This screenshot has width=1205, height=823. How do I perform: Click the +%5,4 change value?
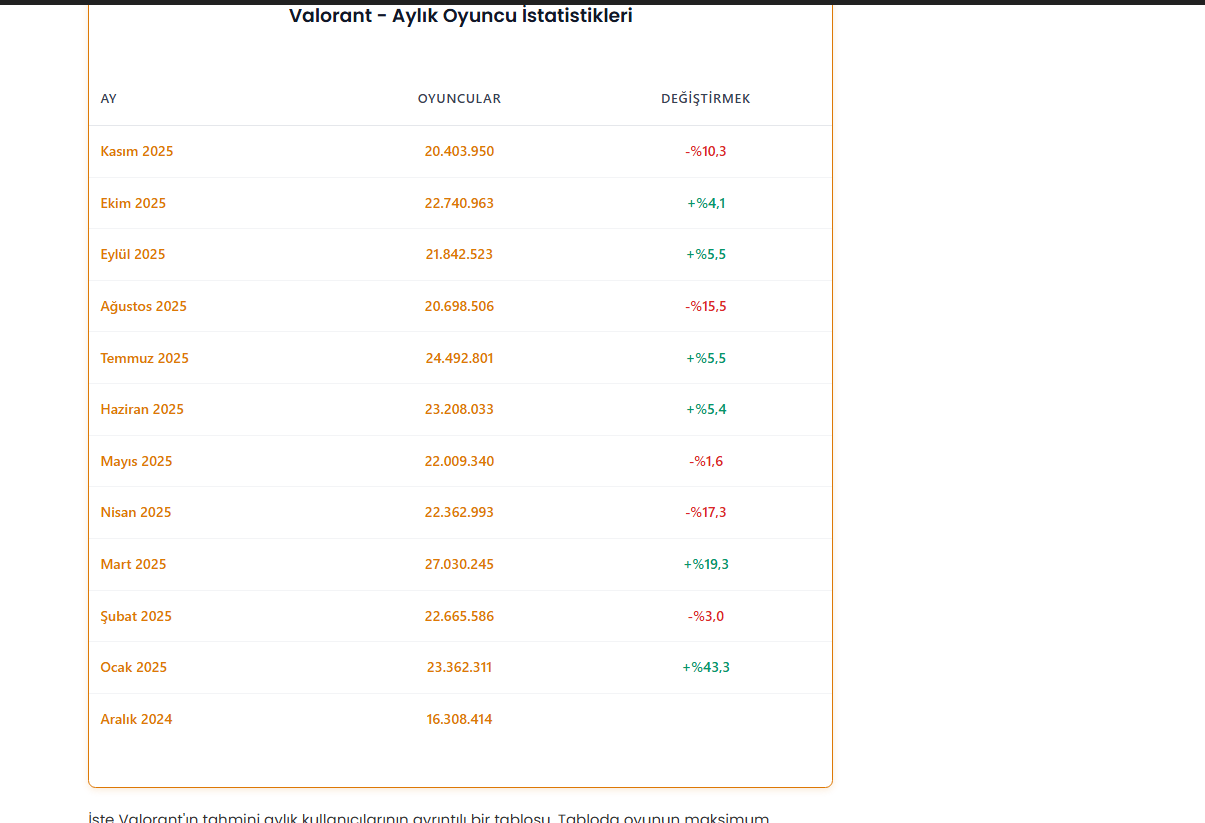[x=706, y=409]
